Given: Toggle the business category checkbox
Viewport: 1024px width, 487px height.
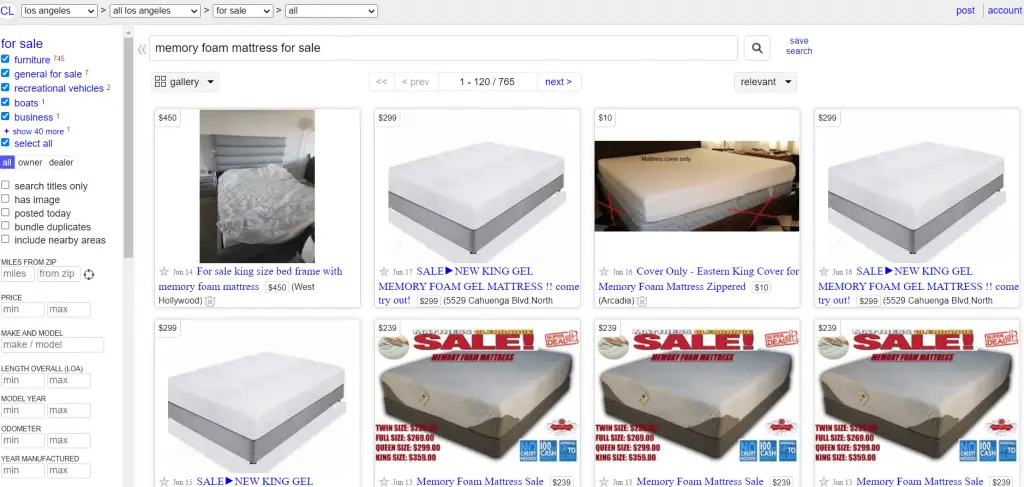Looking at the screenshot, I should pyautogui.click(x=5, y=116).
